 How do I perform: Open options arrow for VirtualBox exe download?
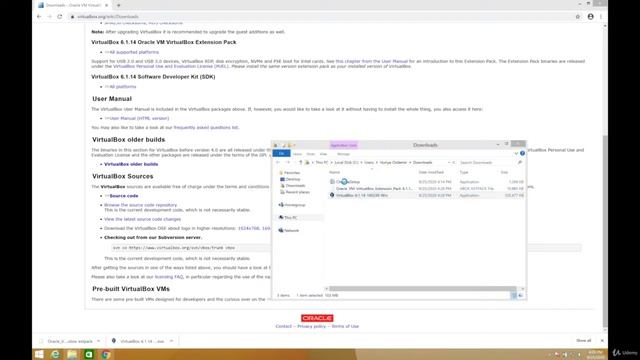(x=171, y=341)
